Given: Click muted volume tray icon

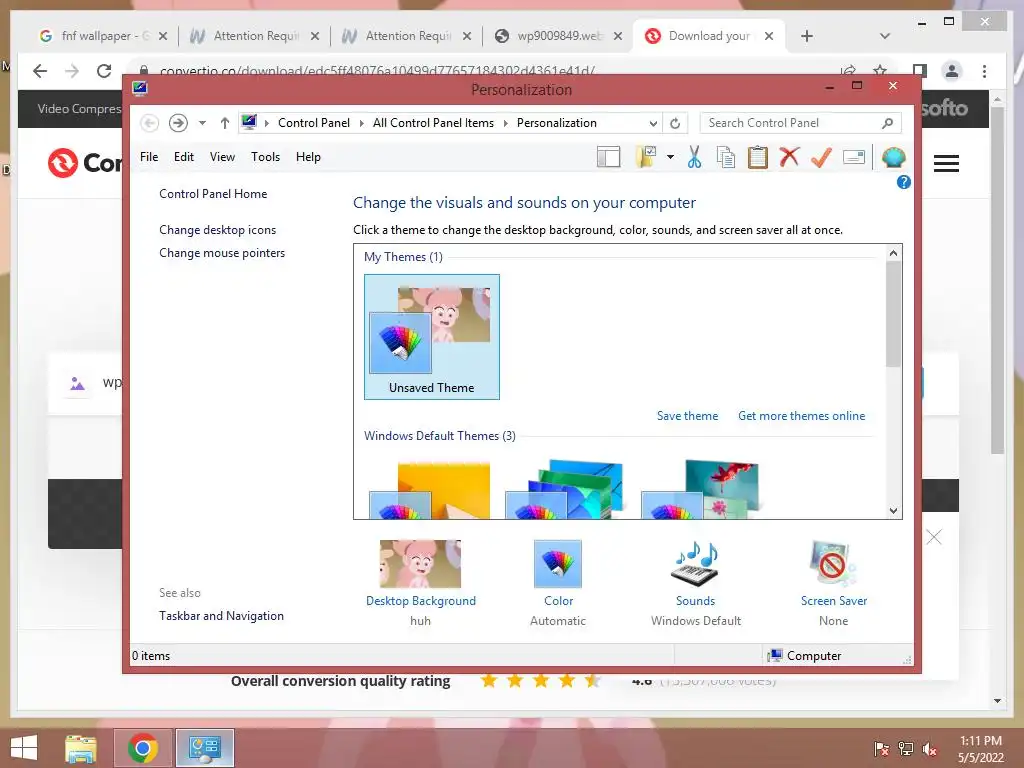Looking at the screenshot, I should 929,749.
